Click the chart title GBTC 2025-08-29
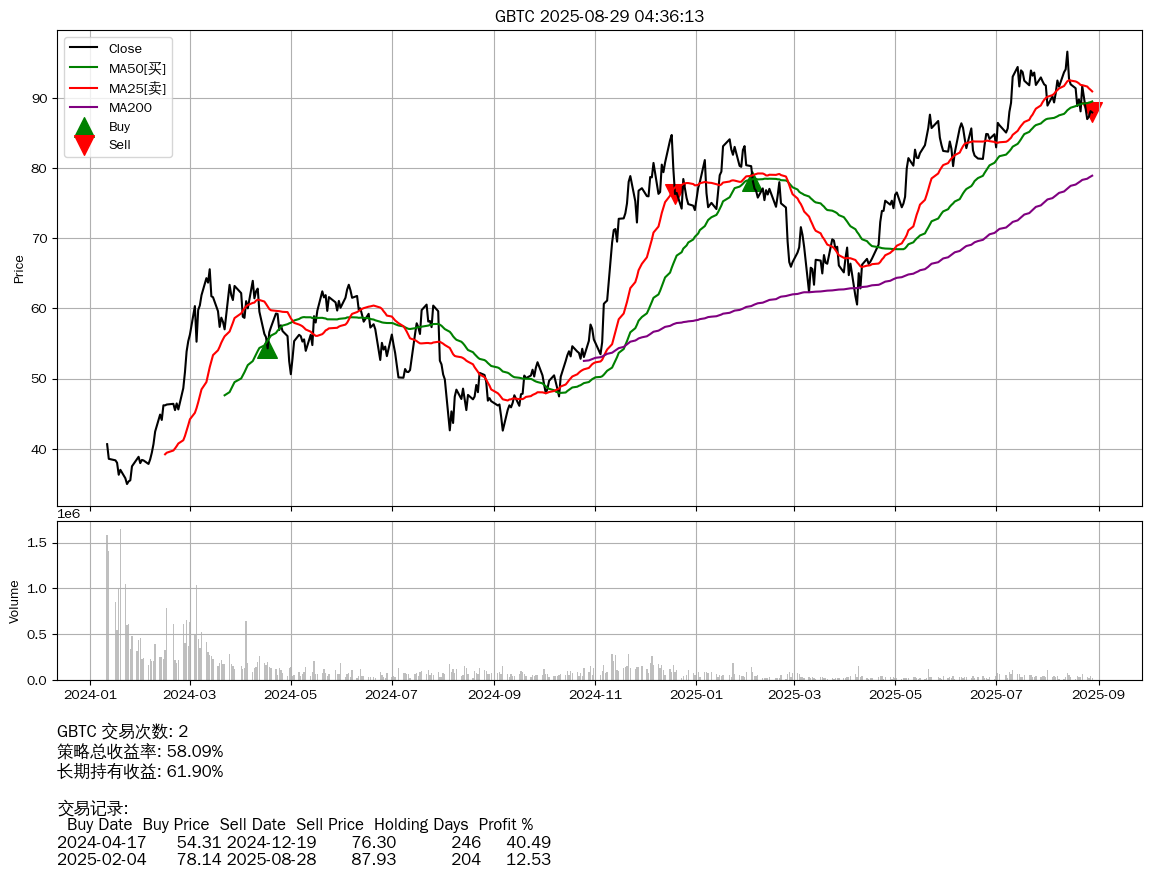The image size is (1152, 878). (599, 16)
